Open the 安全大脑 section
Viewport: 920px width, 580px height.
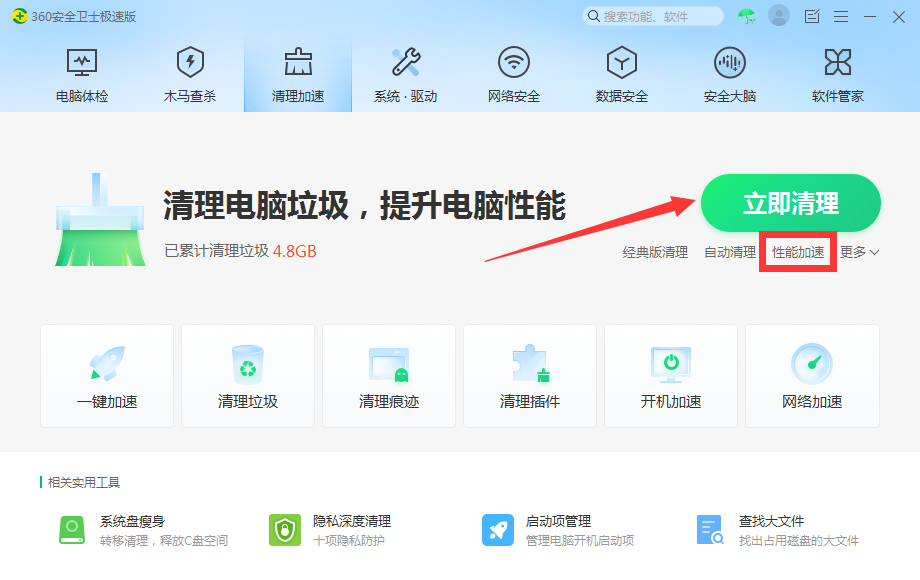coord(730,75)
